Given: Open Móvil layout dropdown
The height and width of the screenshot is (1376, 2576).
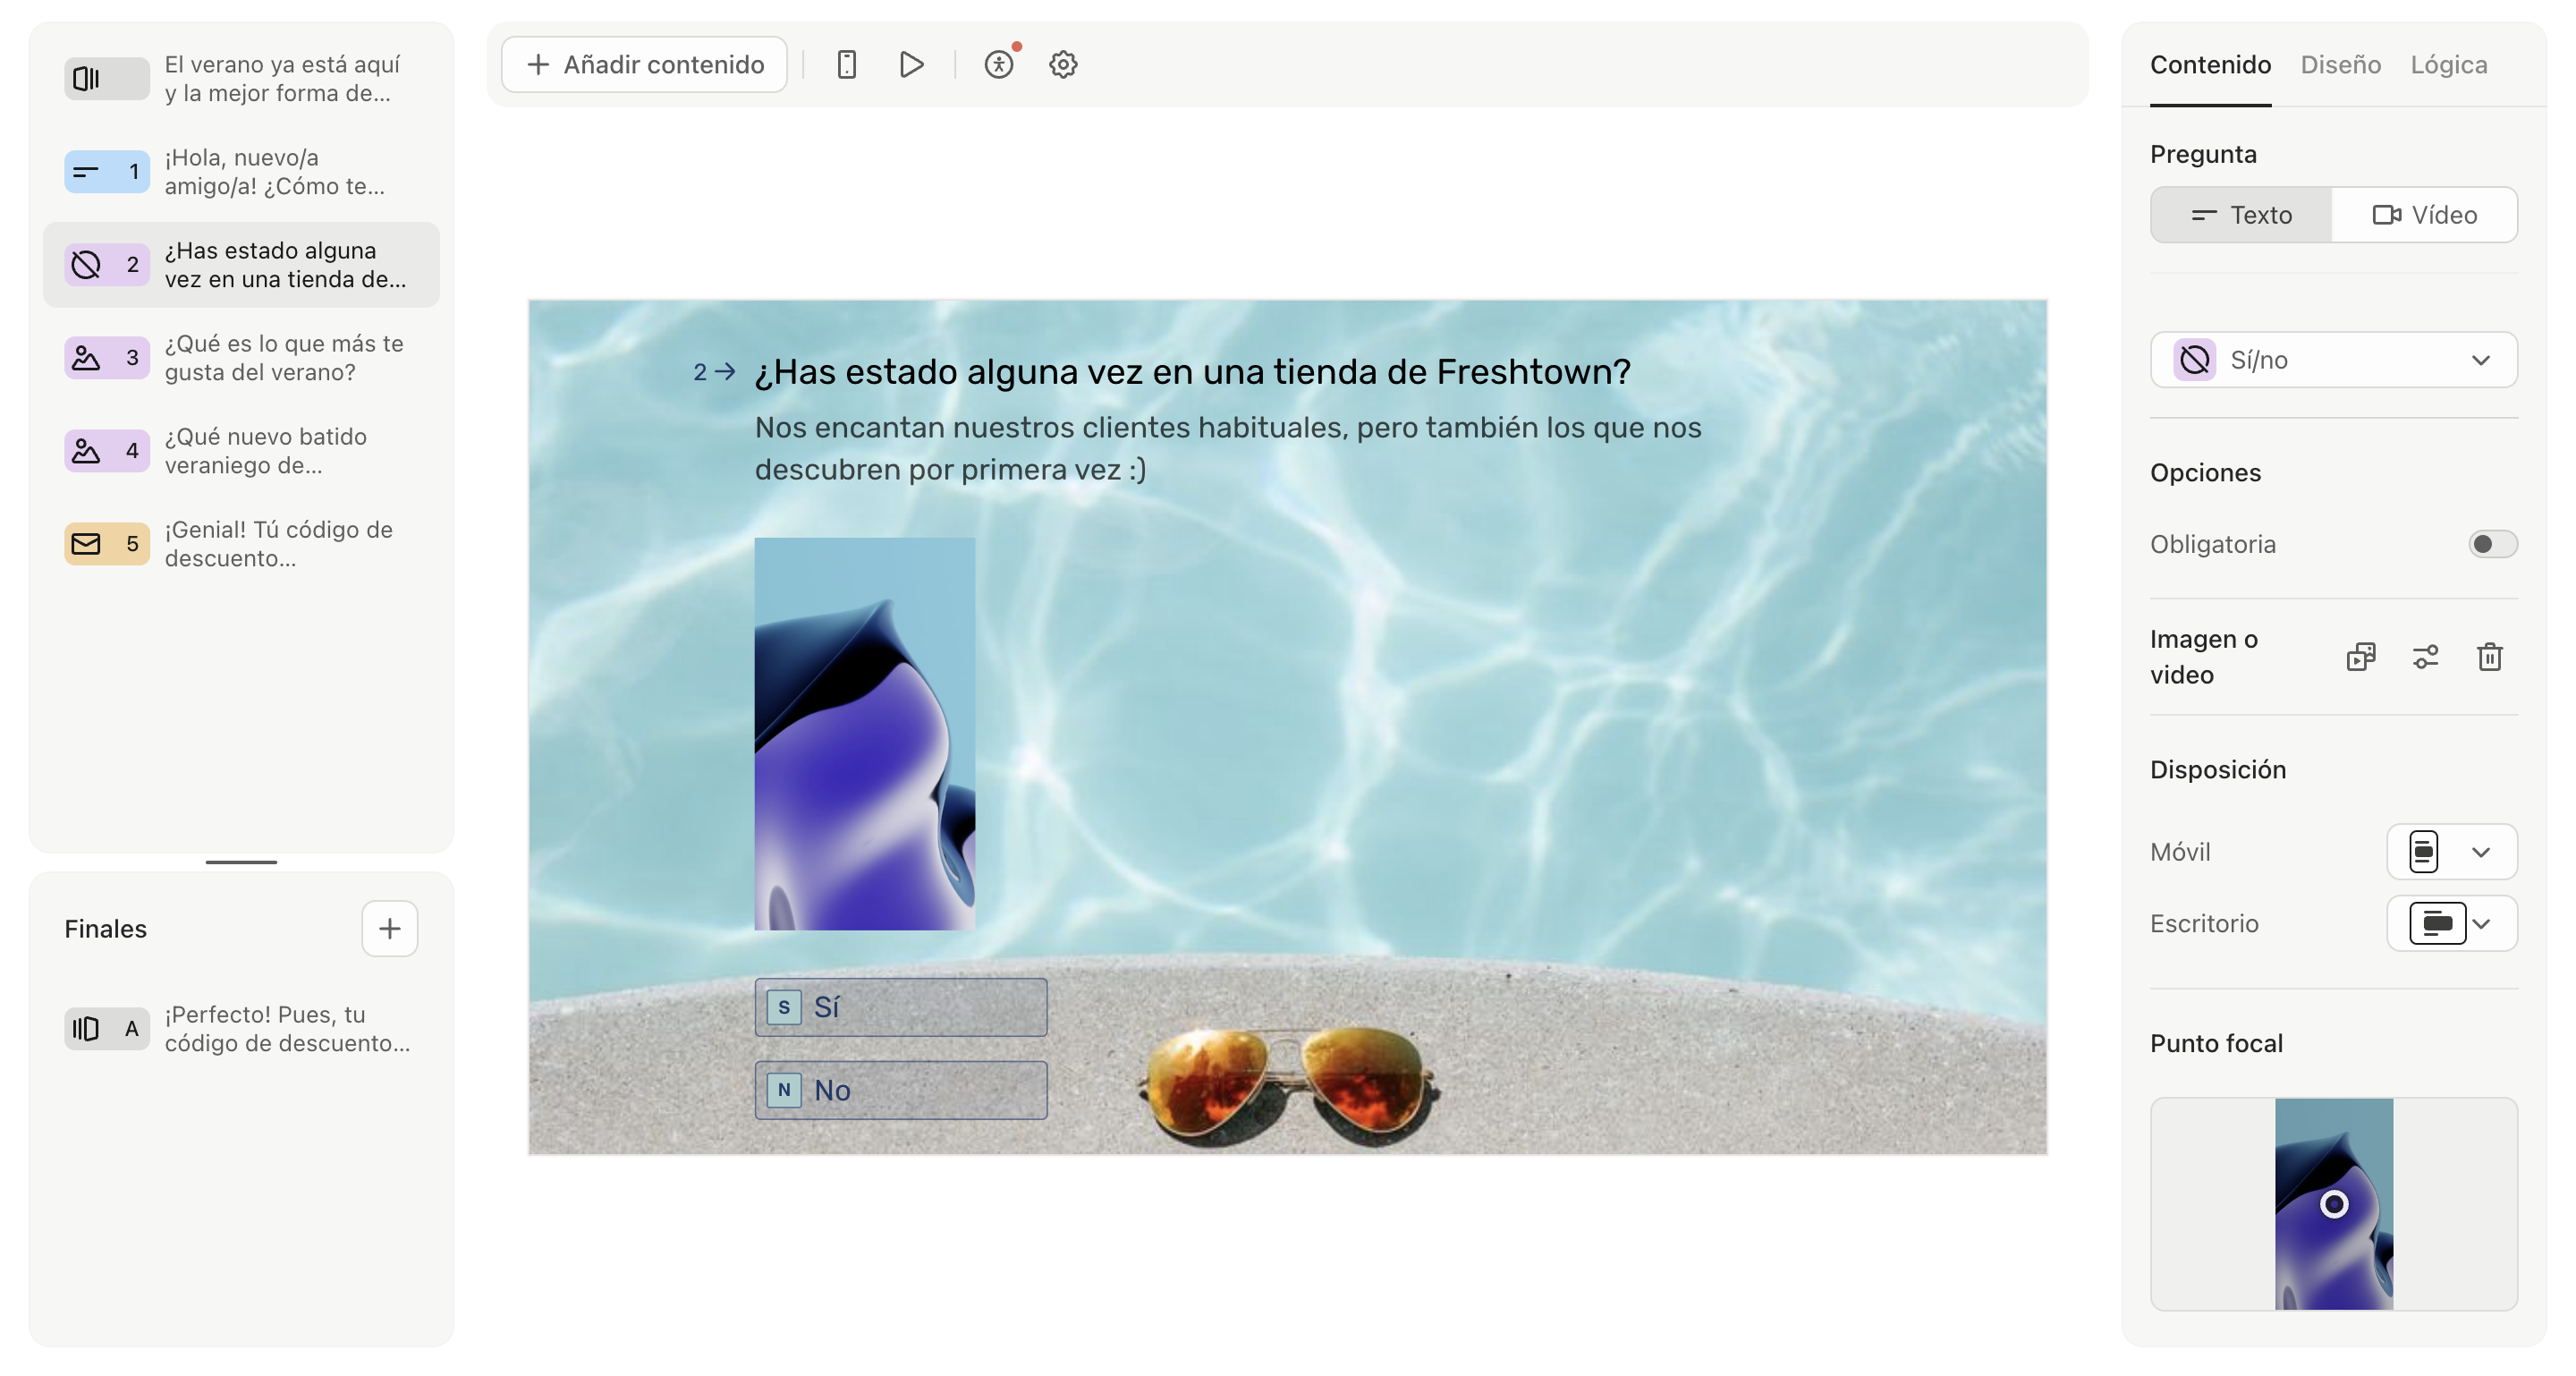Looking at the screenshot, I should [x=2452, y=852].
